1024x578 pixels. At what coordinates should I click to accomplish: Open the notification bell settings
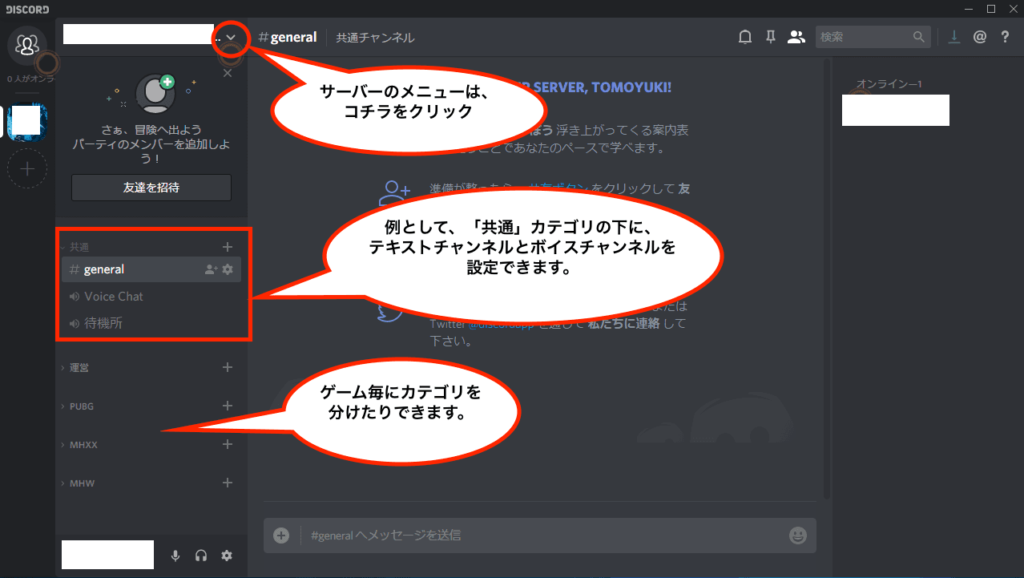(x=745, y=37)
